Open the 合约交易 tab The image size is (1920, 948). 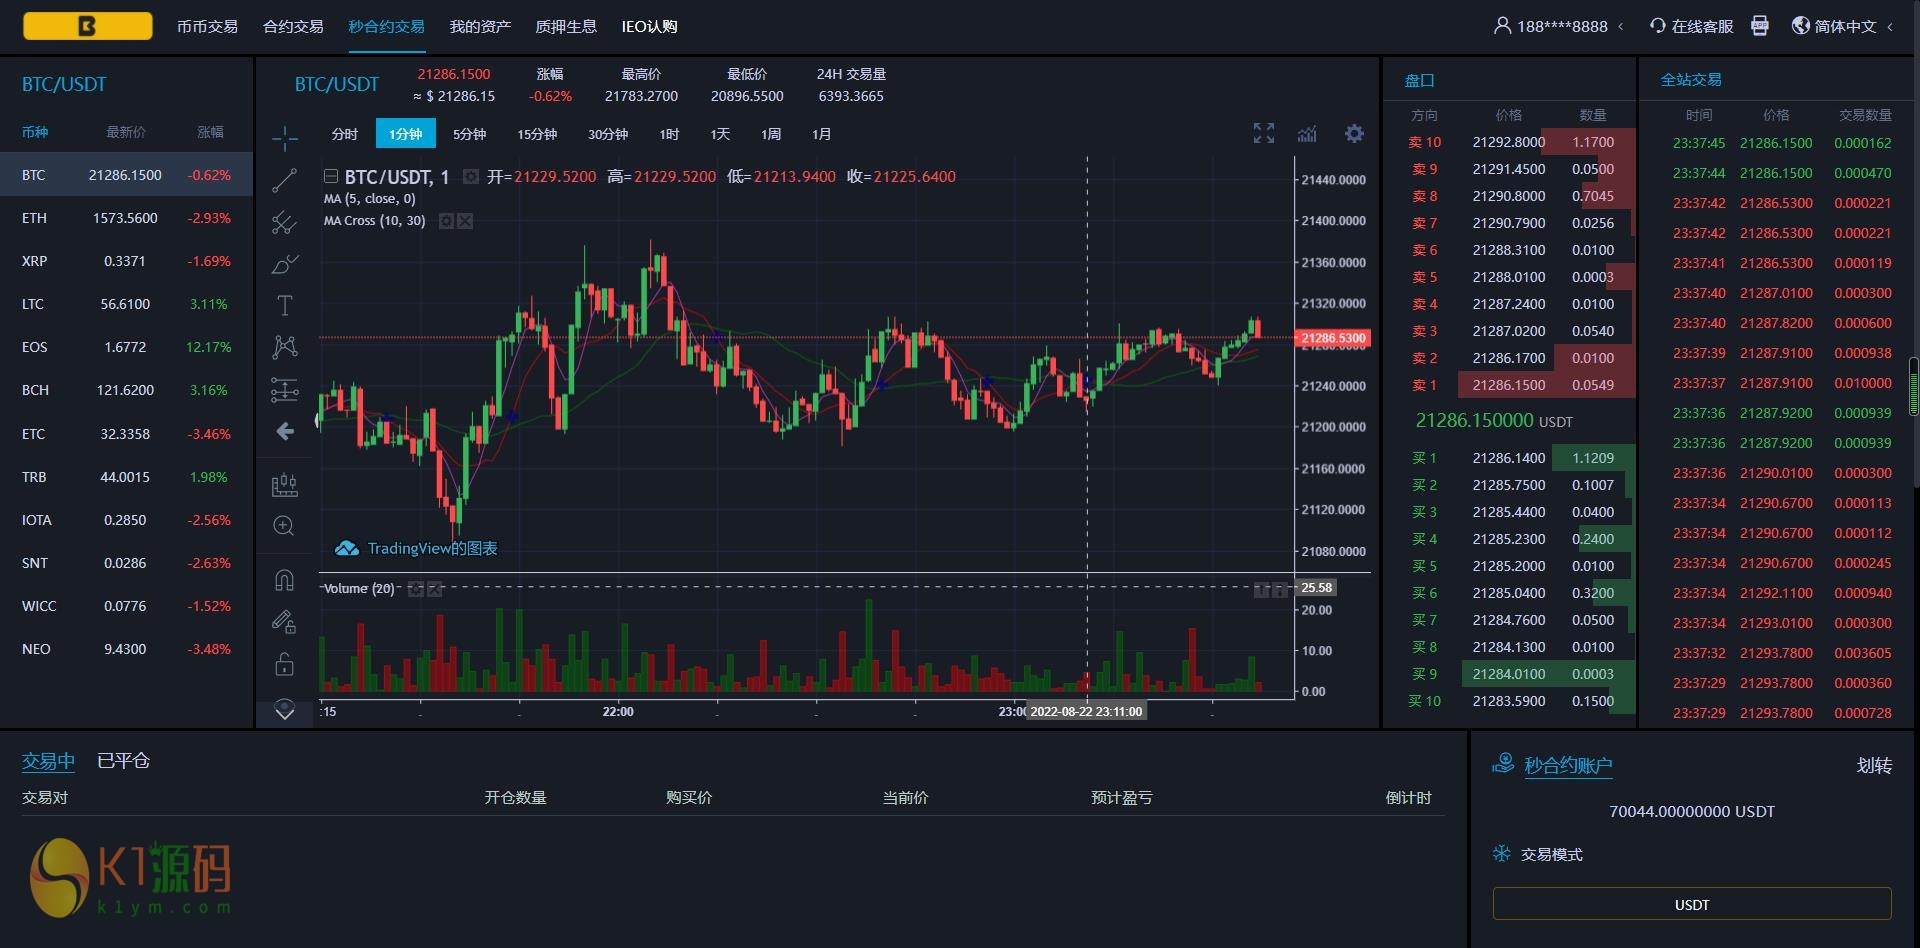pyautogui.click(x=293, y=26)
